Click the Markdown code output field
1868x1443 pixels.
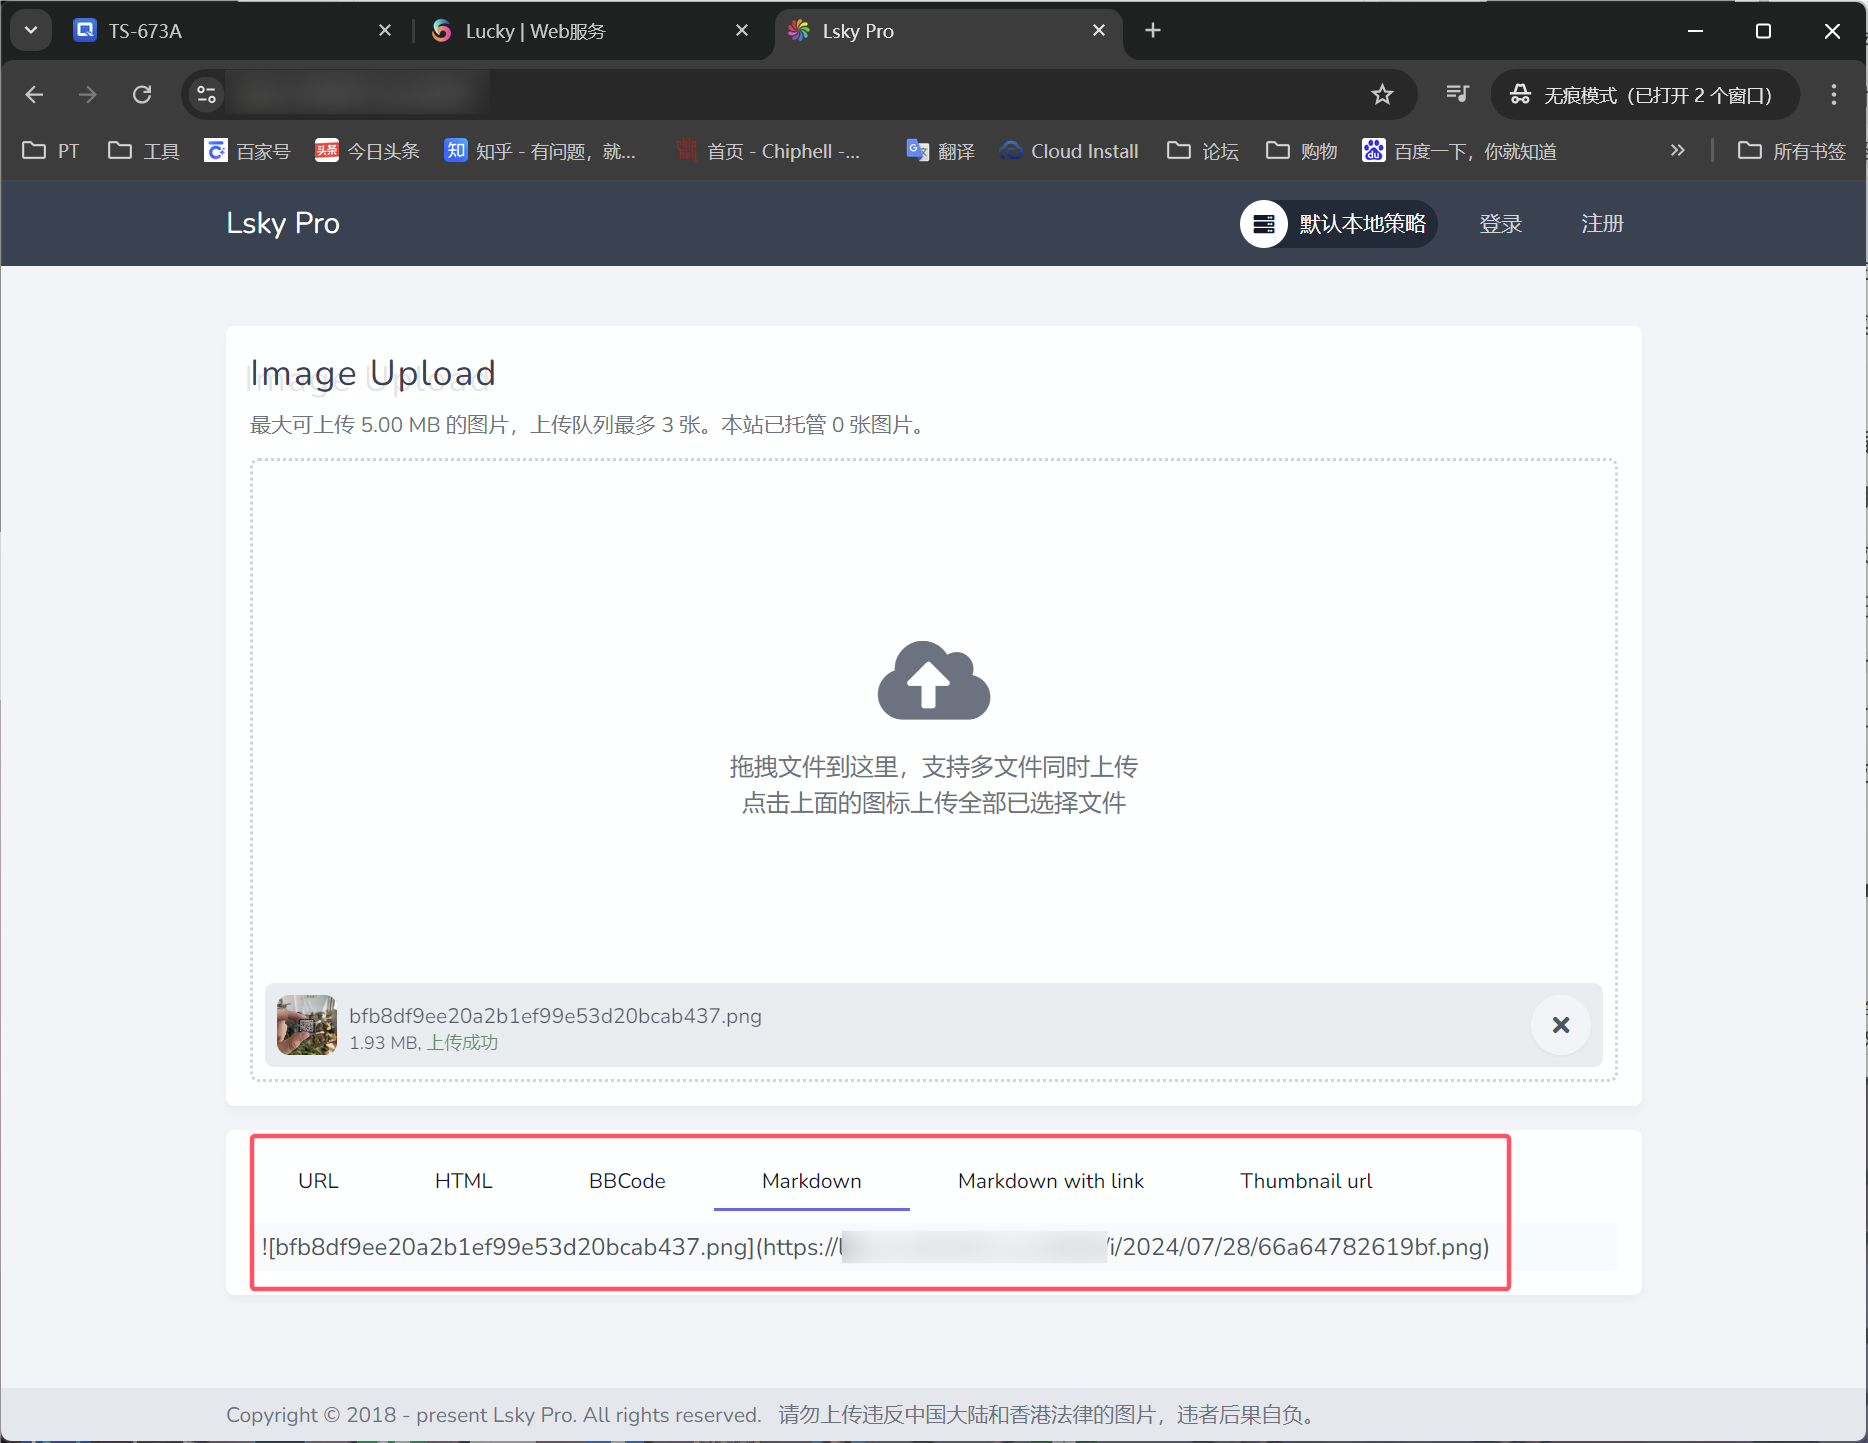tap(933, 1247)
